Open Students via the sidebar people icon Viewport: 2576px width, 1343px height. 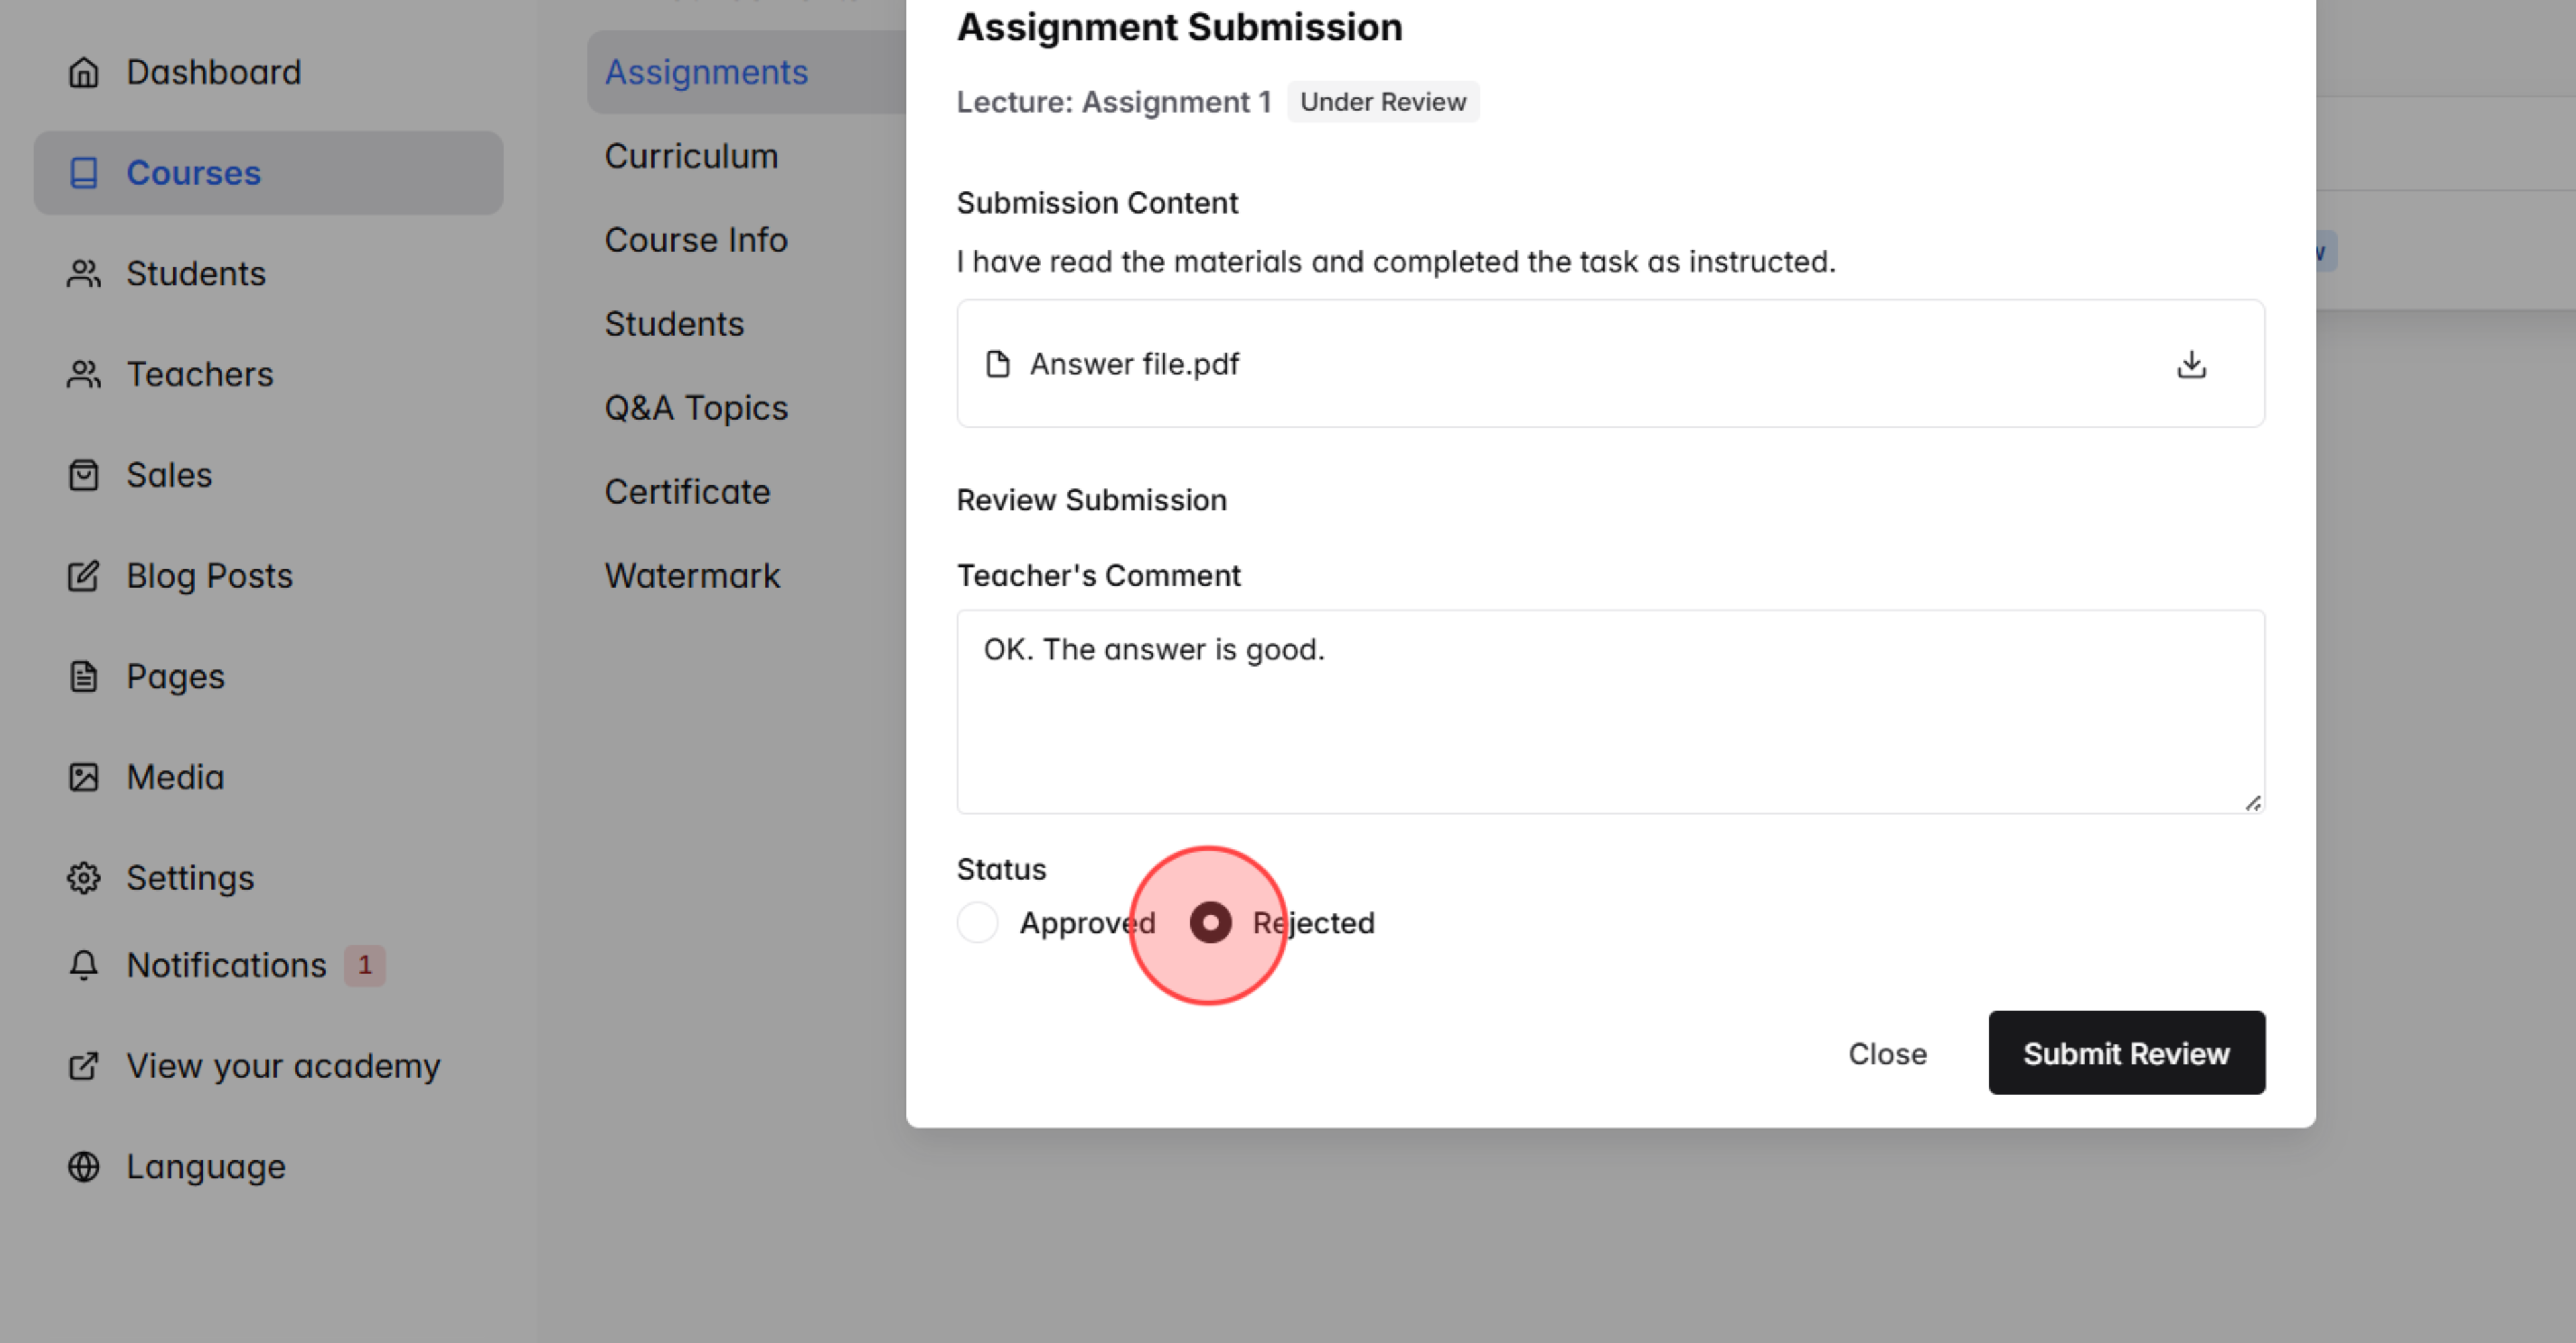coord(84,273)
